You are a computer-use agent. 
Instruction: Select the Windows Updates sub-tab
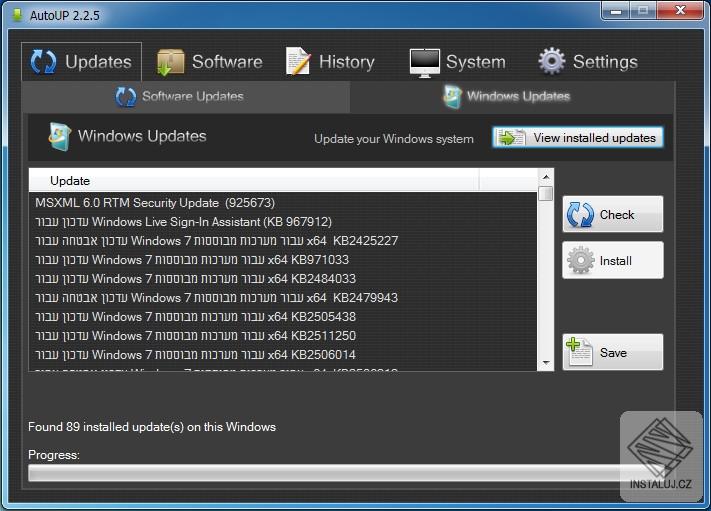tap(511, 97)
